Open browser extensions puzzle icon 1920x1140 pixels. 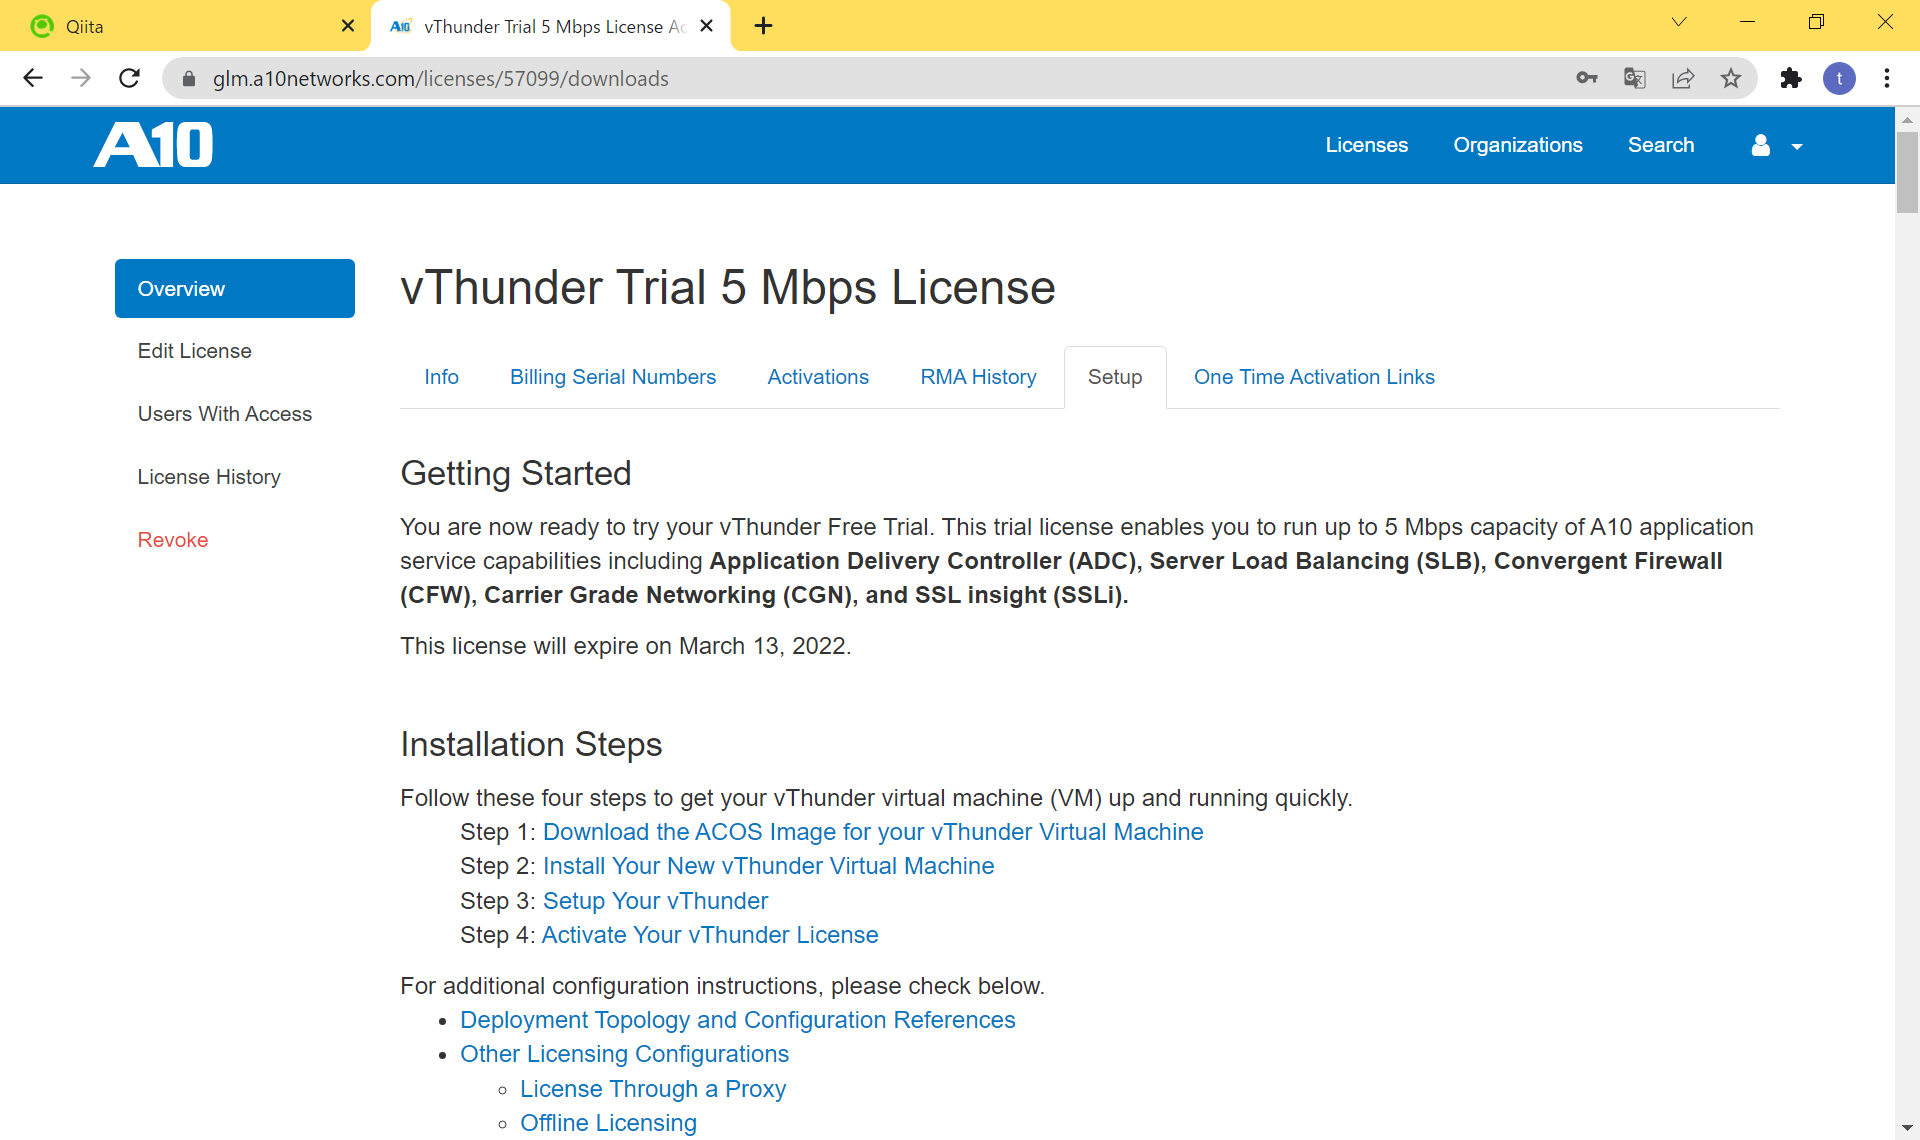click(1790, 78)
